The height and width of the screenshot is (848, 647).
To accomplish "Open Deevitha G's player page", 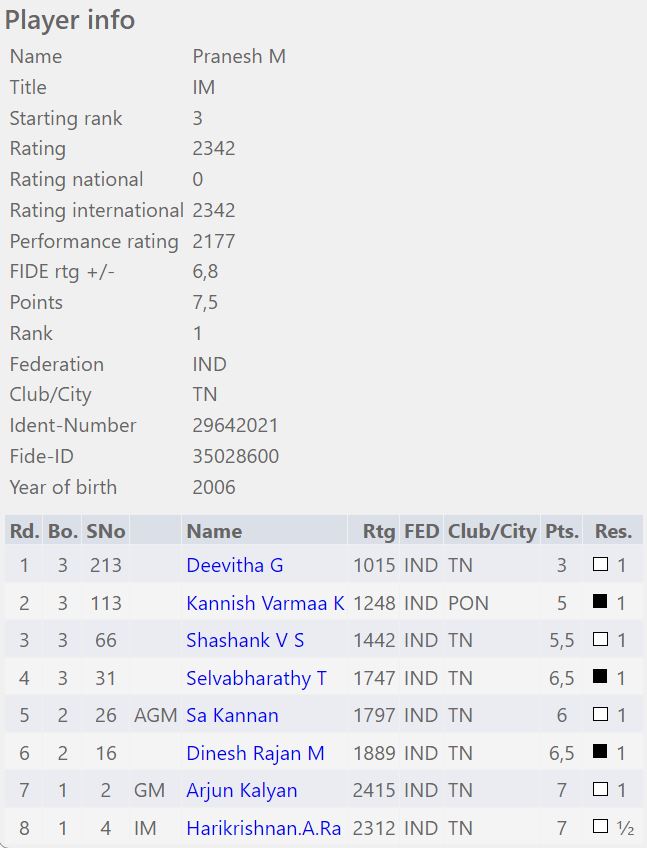I will [235, 565].
